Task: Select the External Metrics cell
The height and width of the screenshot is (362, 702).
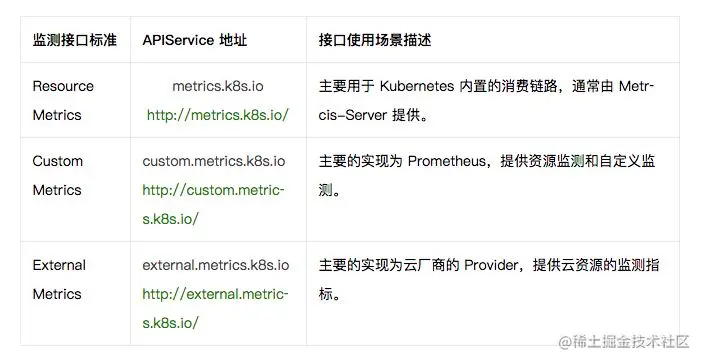Action: (59, 279)
